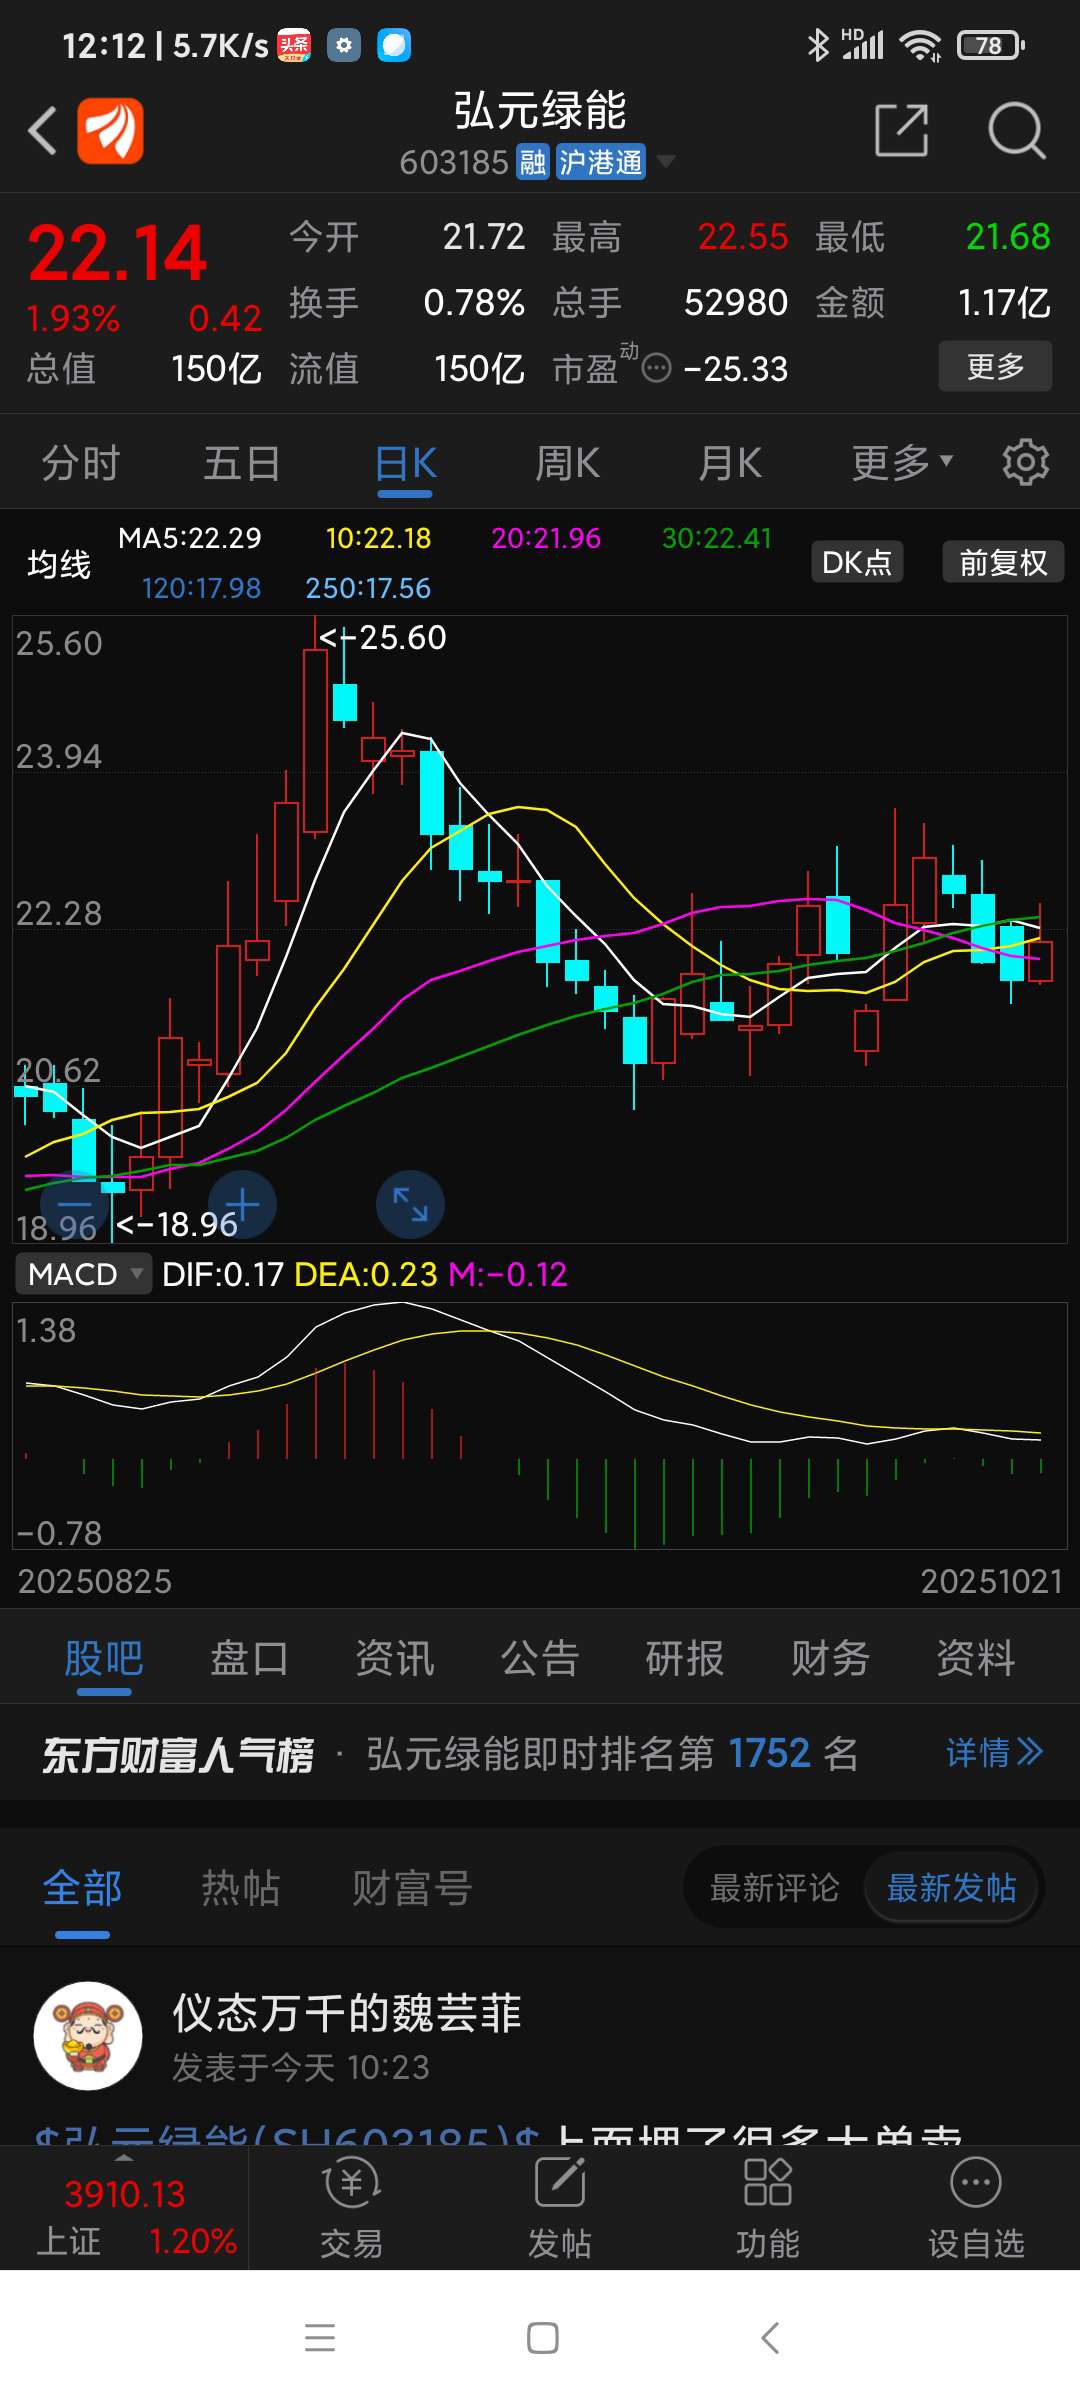Add stock via 设自选 icon
Image resolution: width=1080 pixels, height=2400 pixels.
click(976, 2208)
